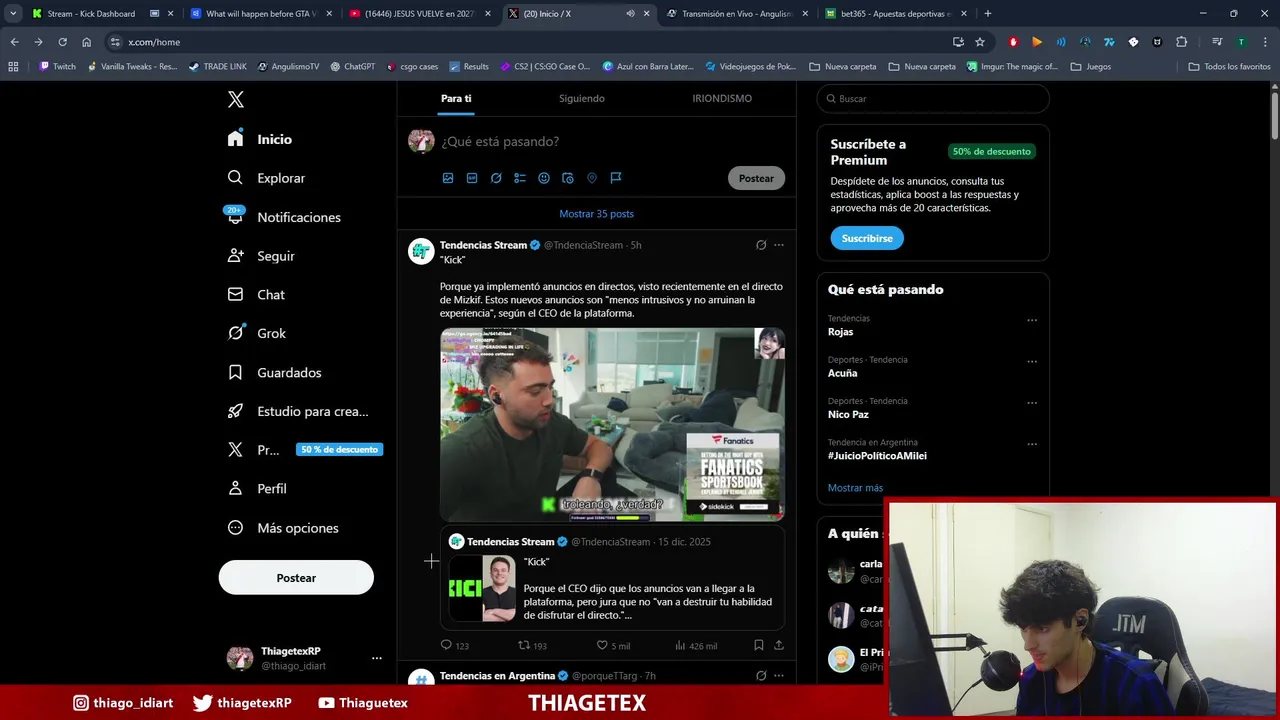1280x720 pixels.
Task: Open Chrome three-dot menu
Action: [1265, 42]
